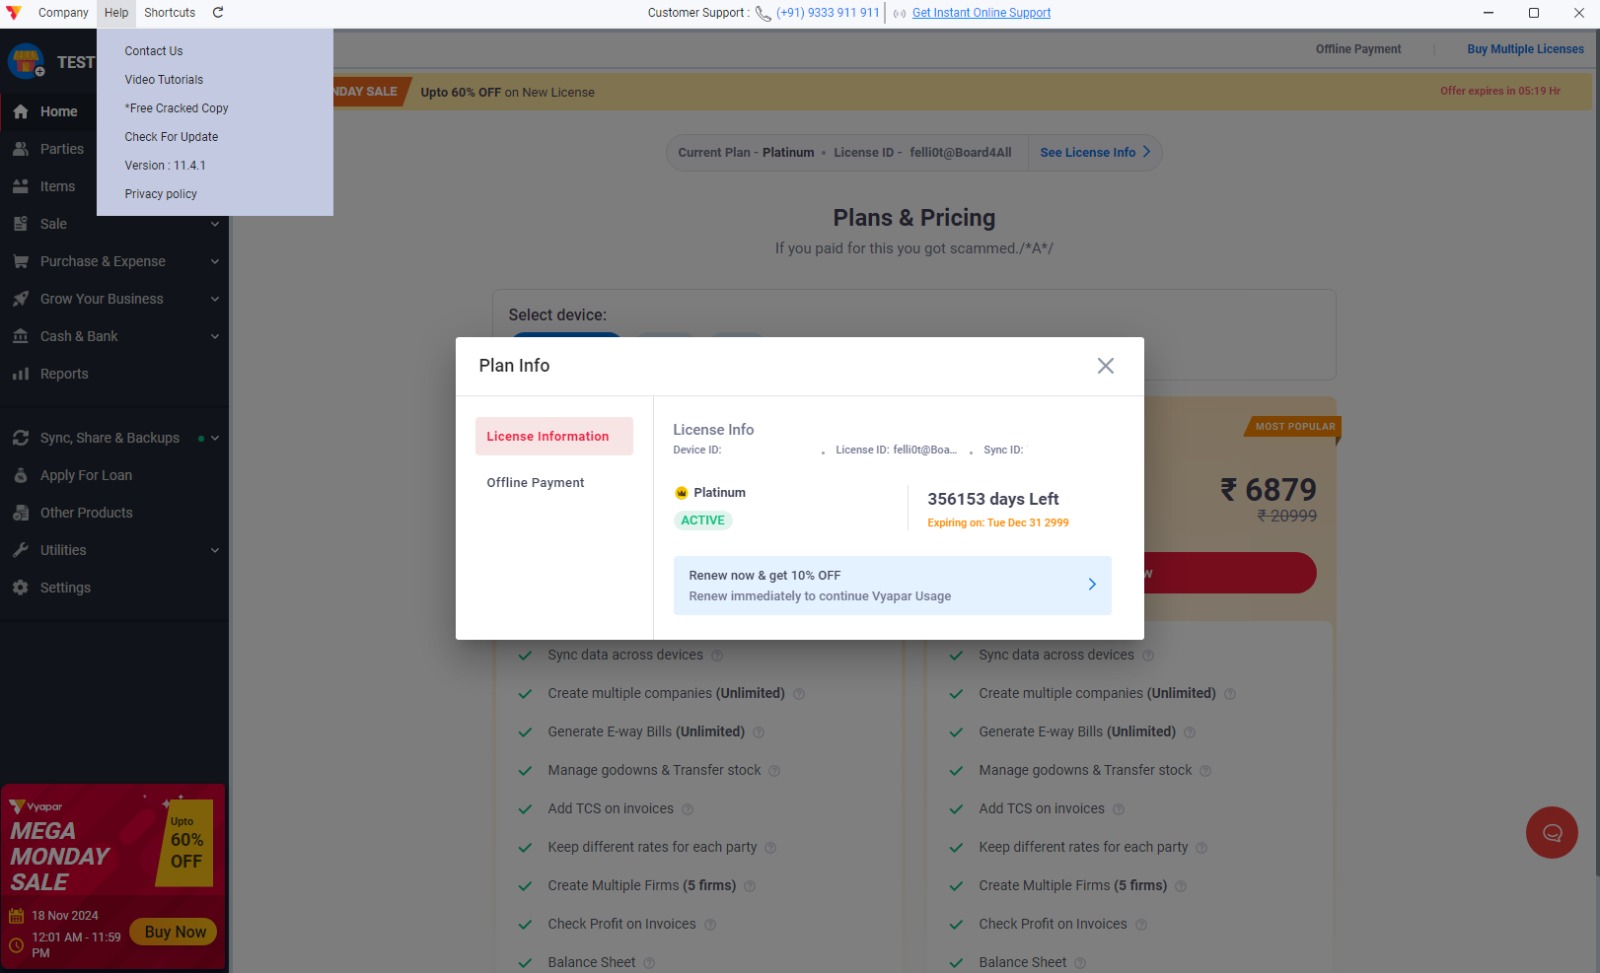Expand the Purchase & Expense chevron
The height and width of the screenshot is (973, 1600).
point(215,262)
